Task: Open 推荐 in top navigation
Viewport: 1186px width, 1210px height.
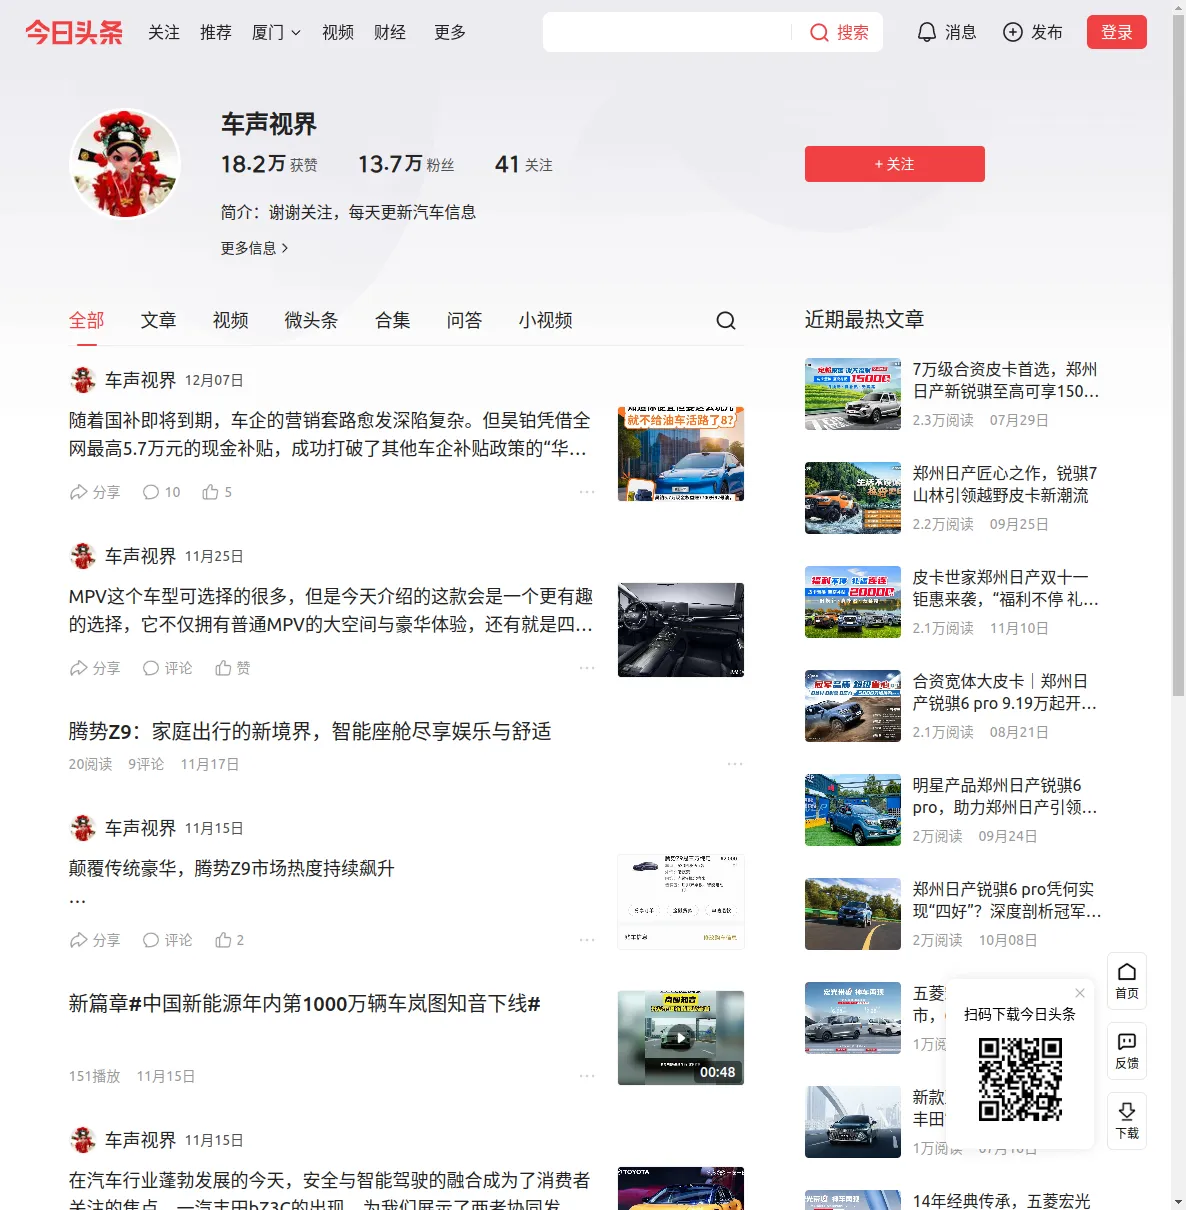Action: 216,32
